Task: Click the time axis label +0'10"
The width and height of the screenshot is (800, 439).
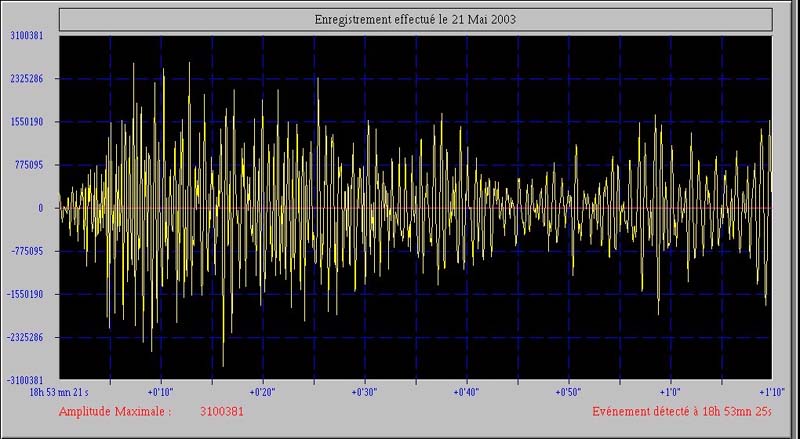Action: [x=161, y=393]
